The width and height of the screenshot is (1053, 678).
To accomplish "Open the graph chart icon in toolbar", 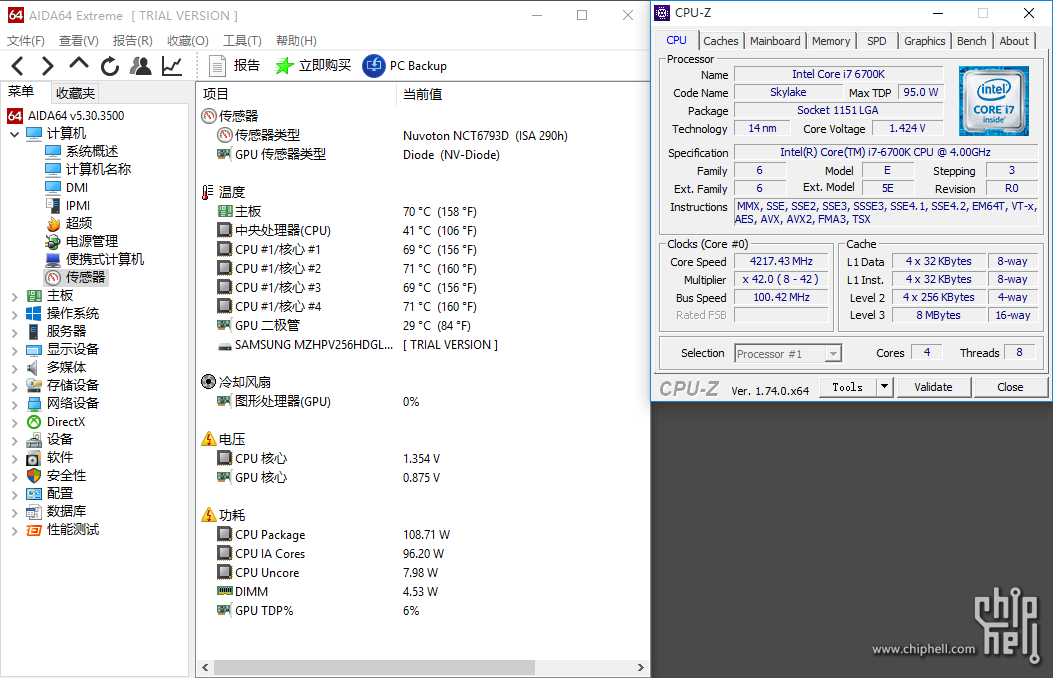I will pyautogui.click(x=172, y=66).
